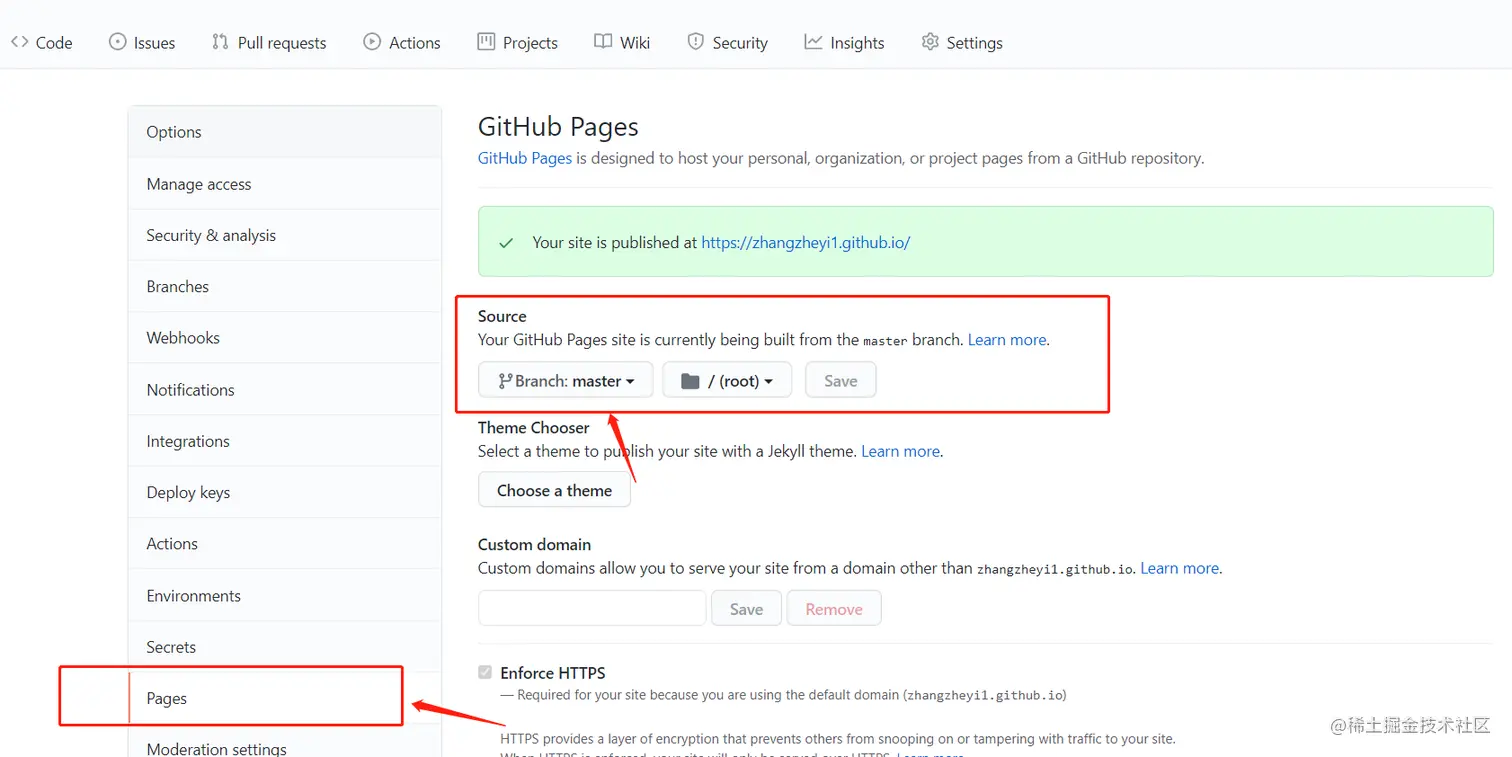This screenshot has width=1512, height=757.
Task: Click the Code angle-brackets icon
Action: tap(19, 42)
